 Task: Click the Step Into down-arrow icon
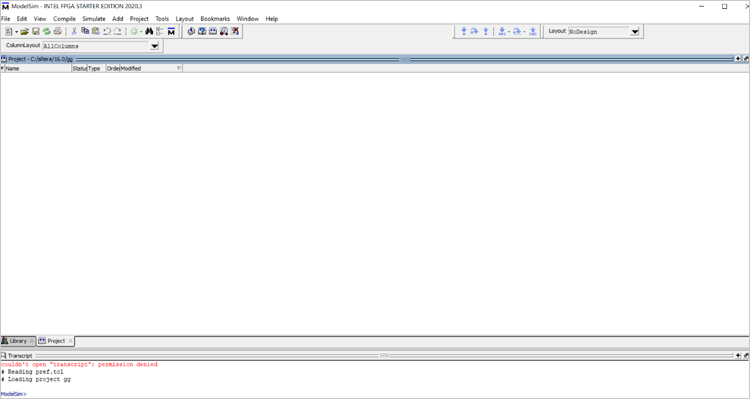[x=463, y=31]
